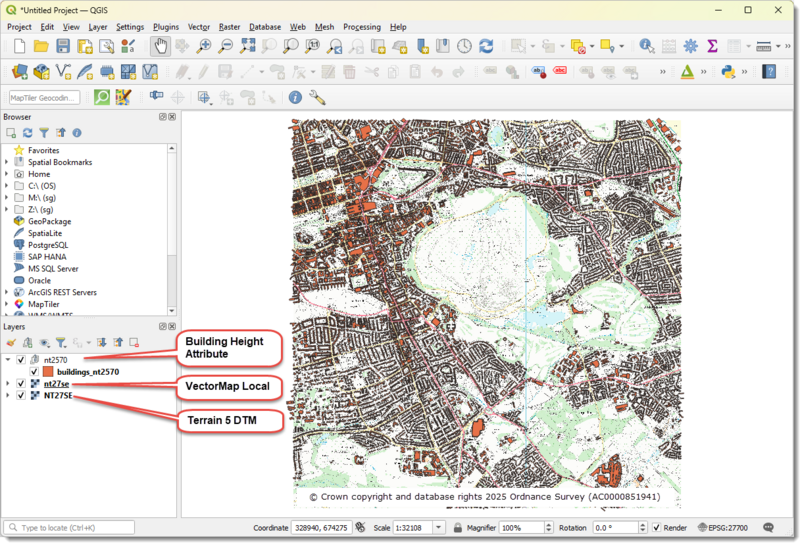Open a project using the folder icon
This screenshot has width=800, height=543.
point(41,46)
